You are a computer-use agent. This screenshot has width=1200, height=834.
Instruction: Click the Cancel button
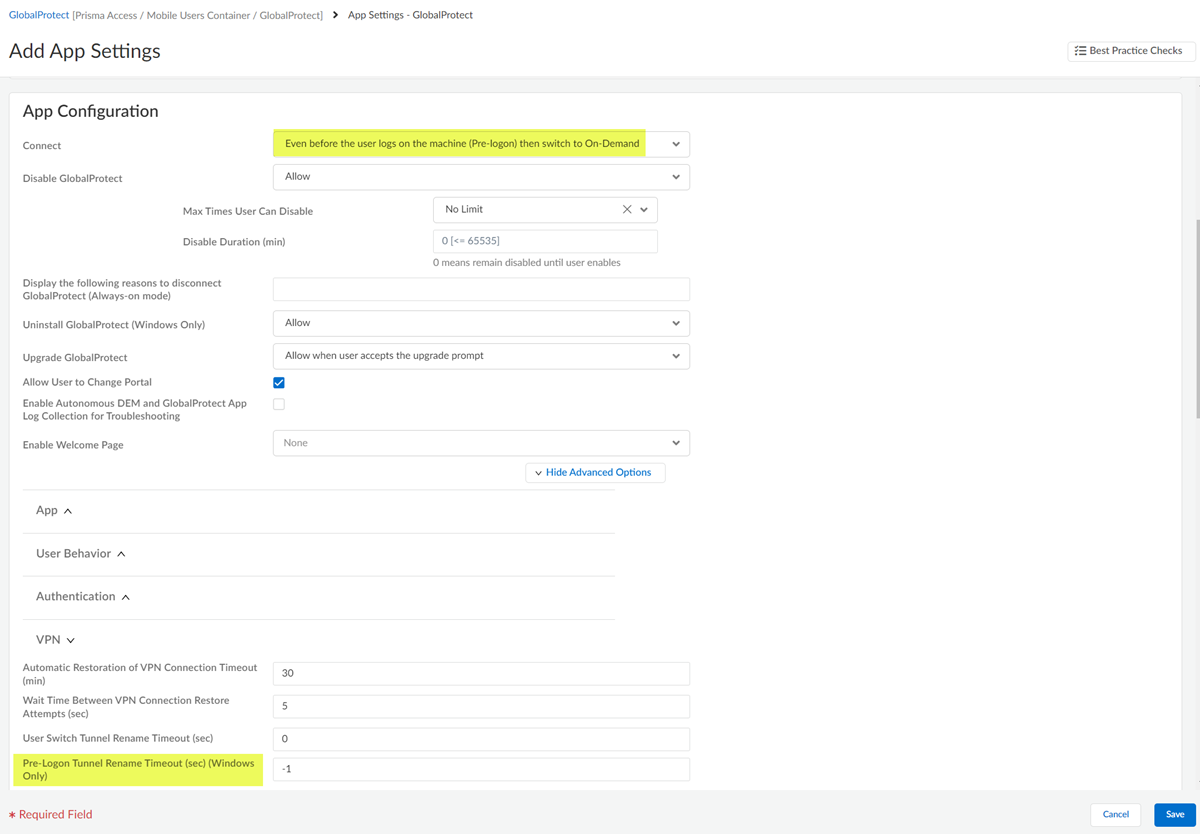click(1116, 815)
